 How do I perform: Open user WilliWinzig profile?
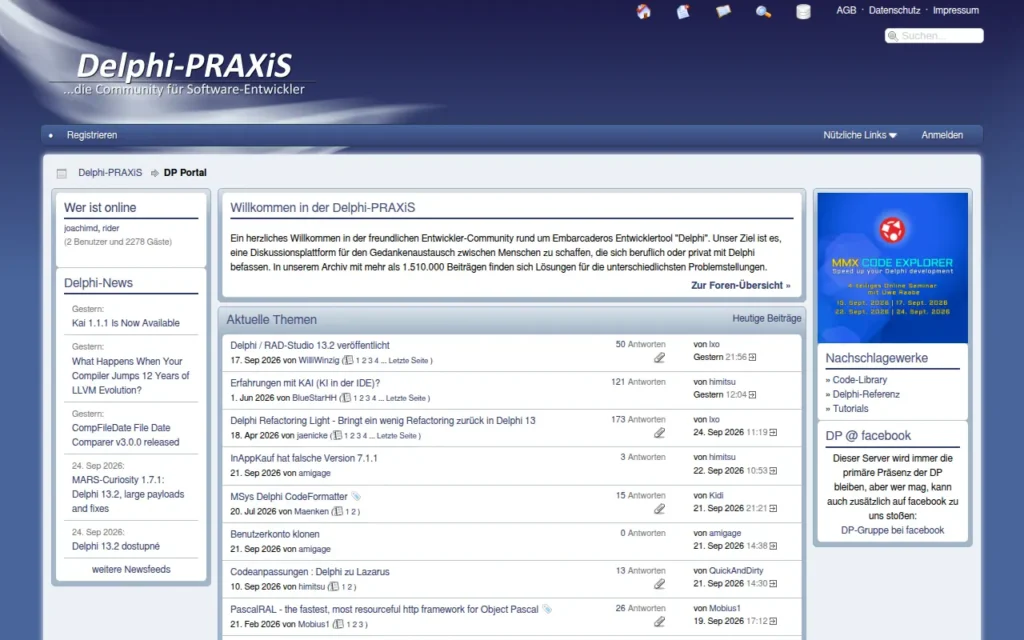pos(319,360)
